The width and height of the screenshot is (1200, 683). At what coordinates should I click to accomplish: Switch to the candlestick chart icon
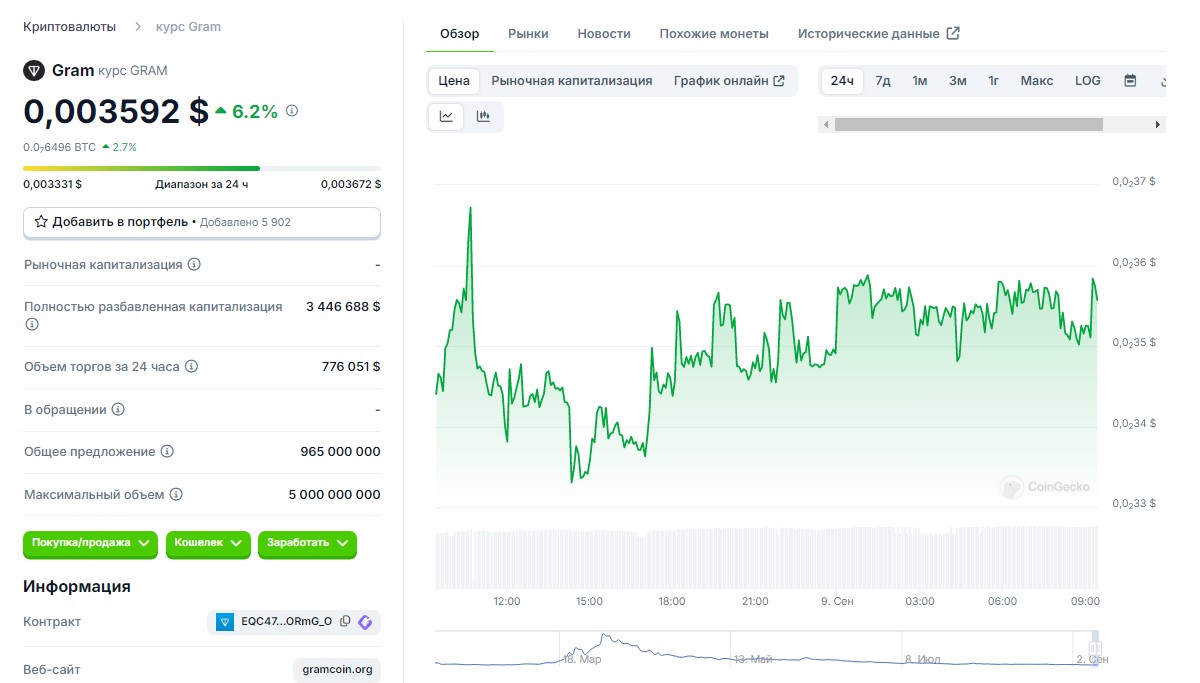pyautogui.click(x=484, y=116)
